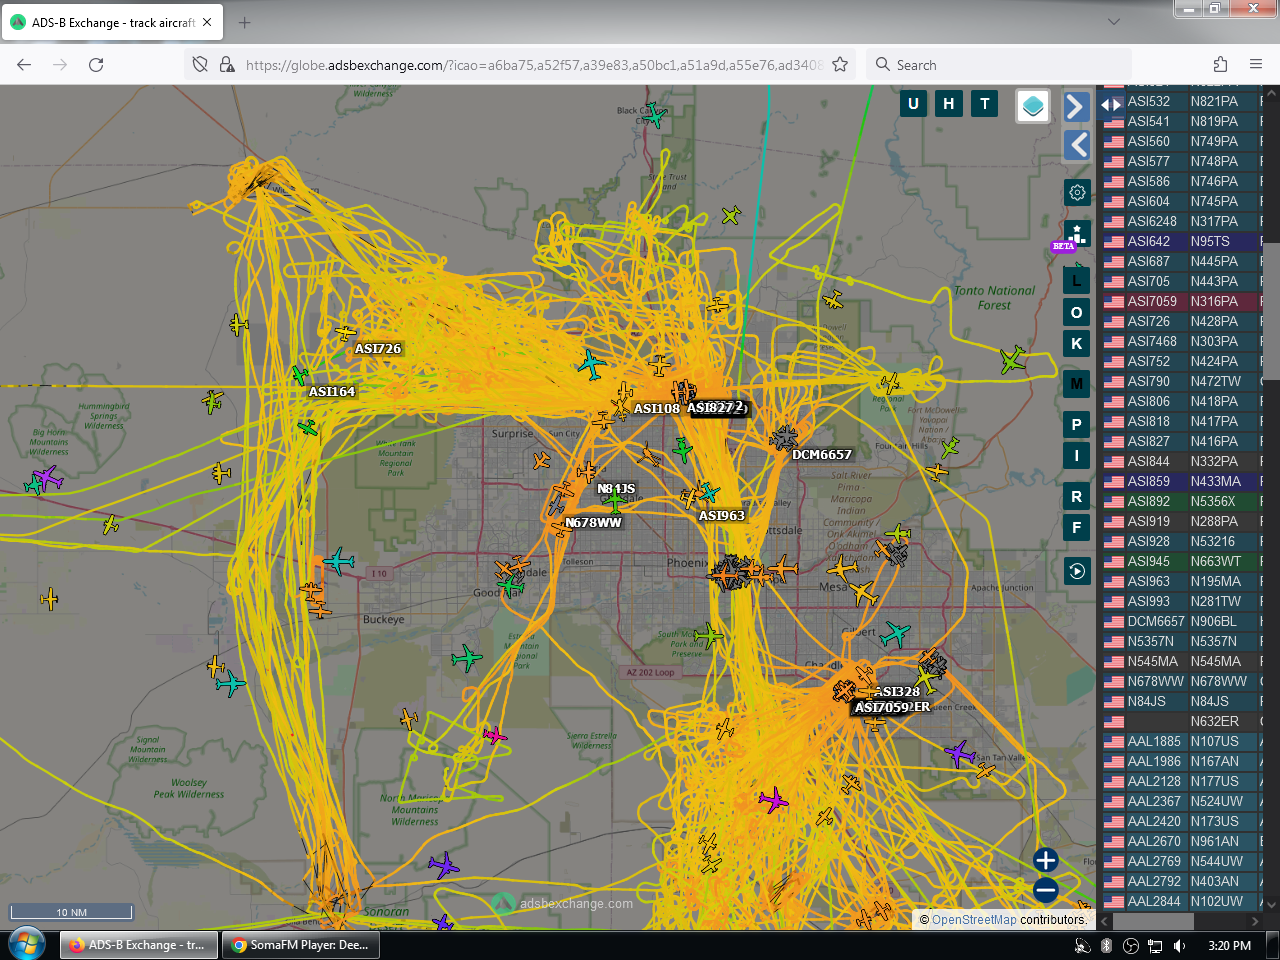Open the BETA stats chart button
This screenshot has height=960, width=1280.
point(1076,236)
